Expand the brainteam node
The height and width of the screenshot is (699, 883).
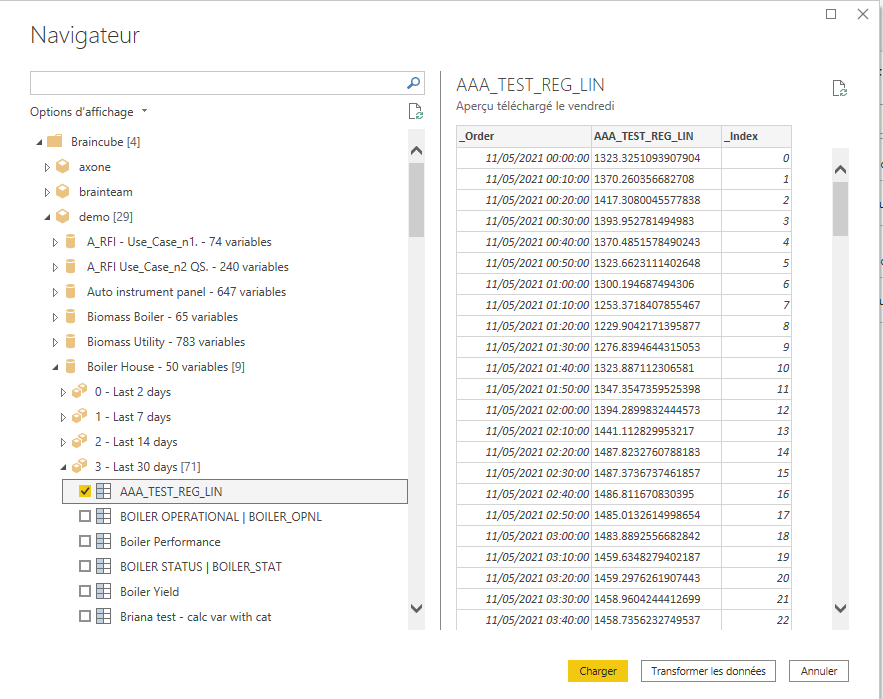click(x=47, y=192)
